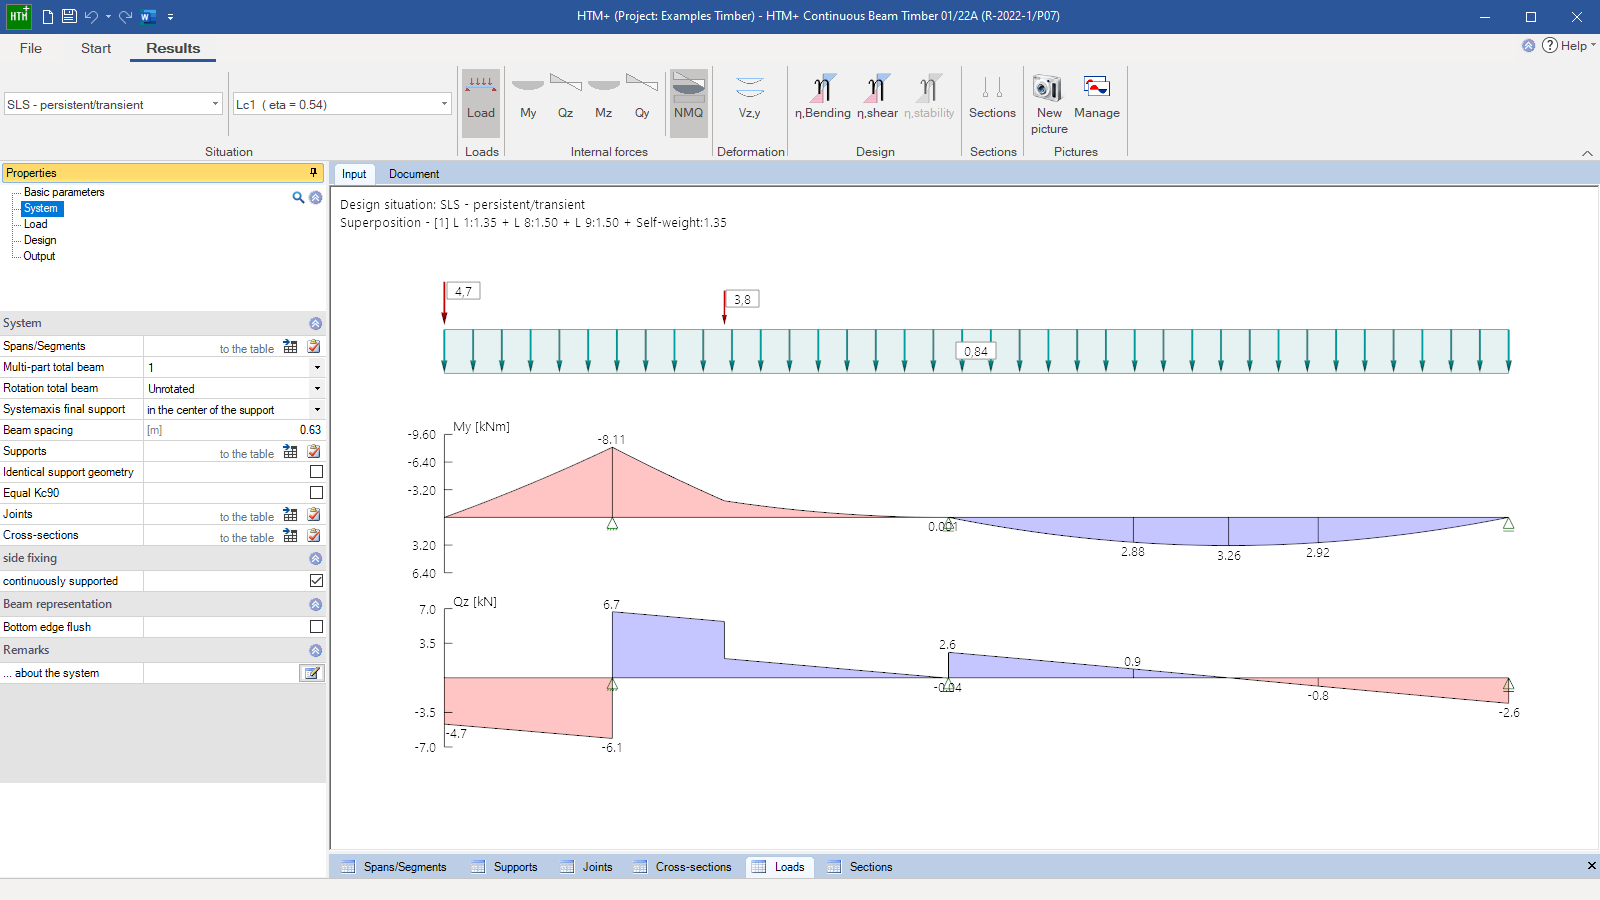The width and height of the screenshot is (1600, 900).
Task: Toggle Bottom edge flush checkbox
Action: coord(316,627)
